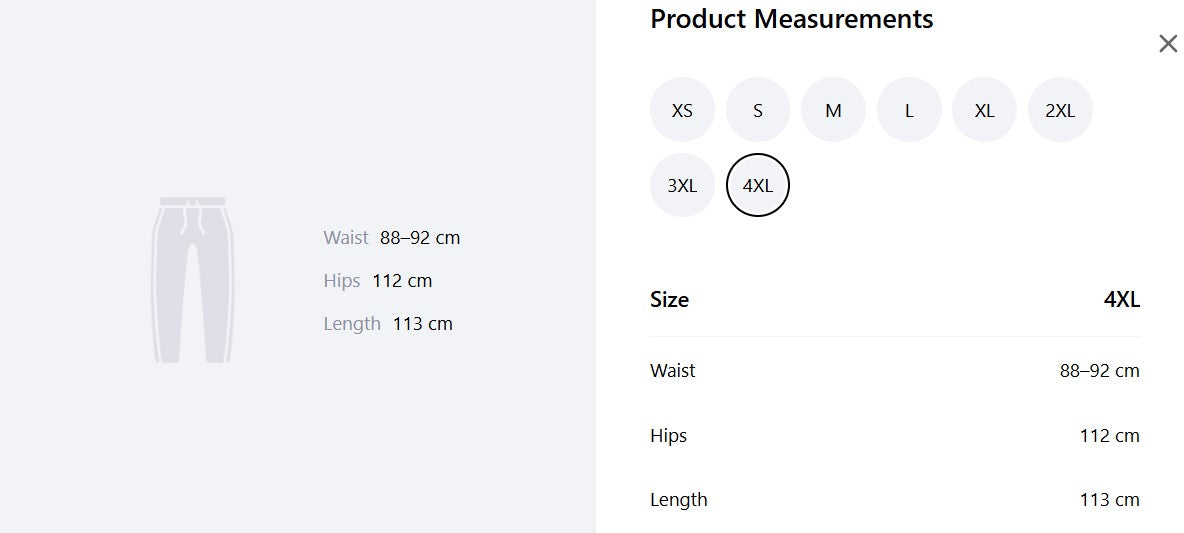Choose the 2XL size button
Screen dimensions: 1184x533
(1060, 110)
